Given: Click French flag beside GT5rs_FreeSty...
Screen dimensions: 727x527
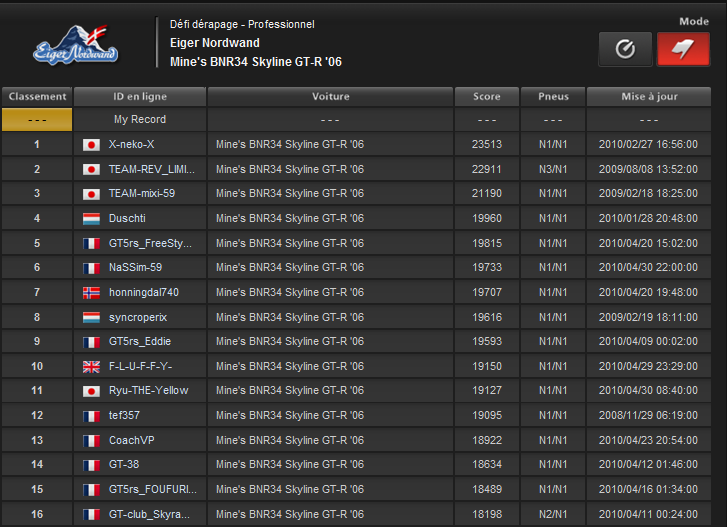Looking at the screenshot, I should (x=91, y=243).
